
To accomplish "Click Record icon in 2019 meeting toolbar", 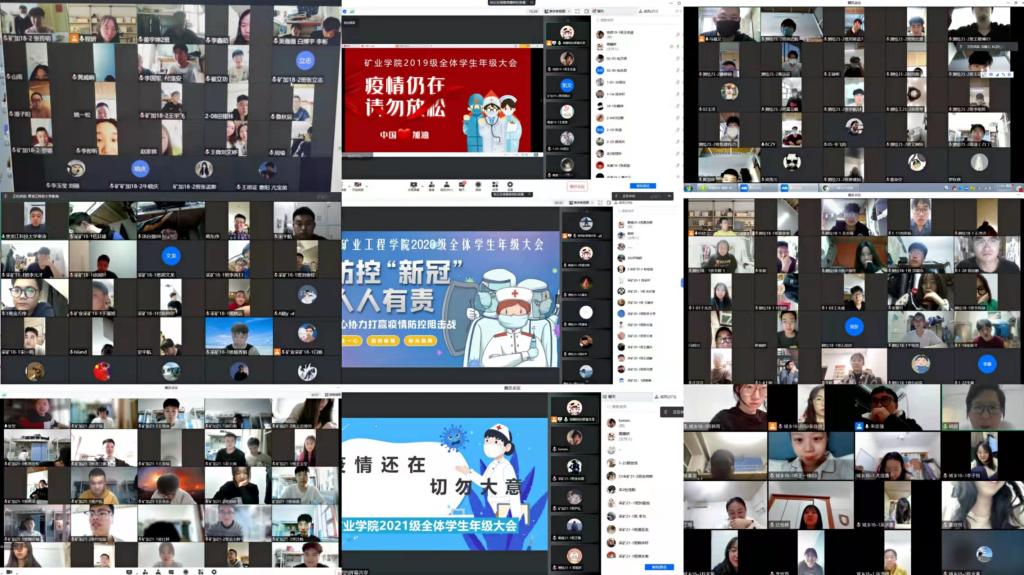I will 478,185.
